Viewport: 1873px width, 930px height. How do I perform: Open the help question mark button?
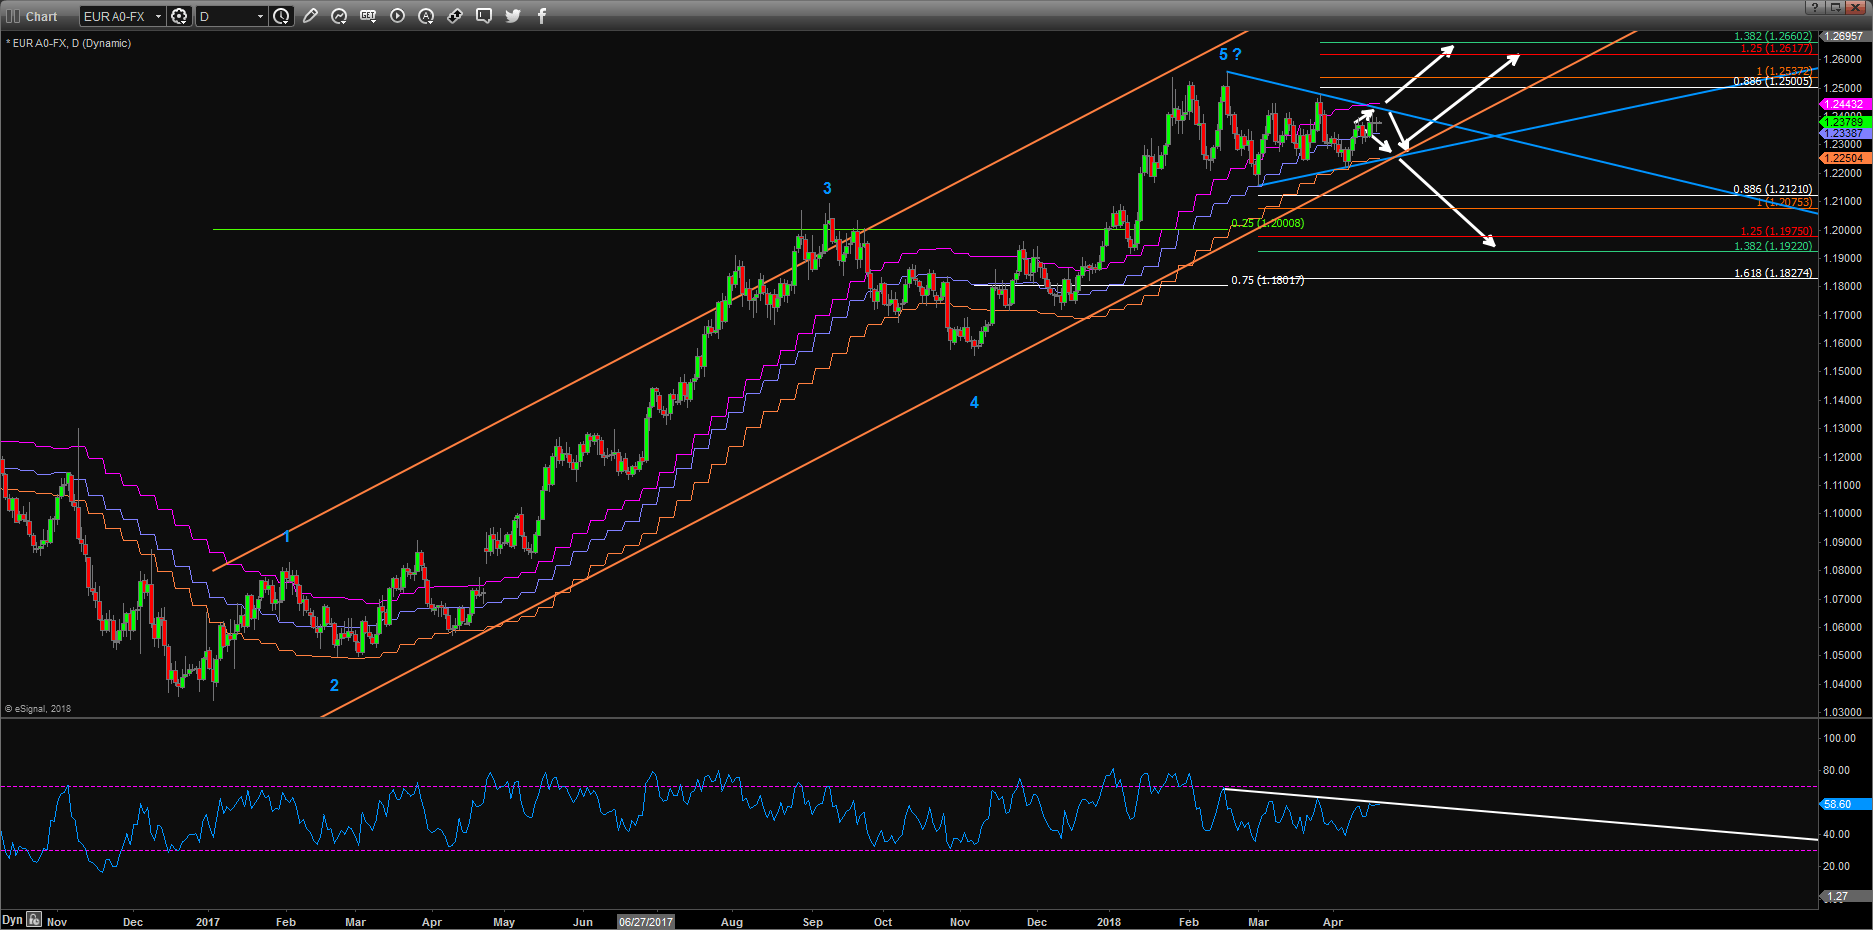[1814, 7]
